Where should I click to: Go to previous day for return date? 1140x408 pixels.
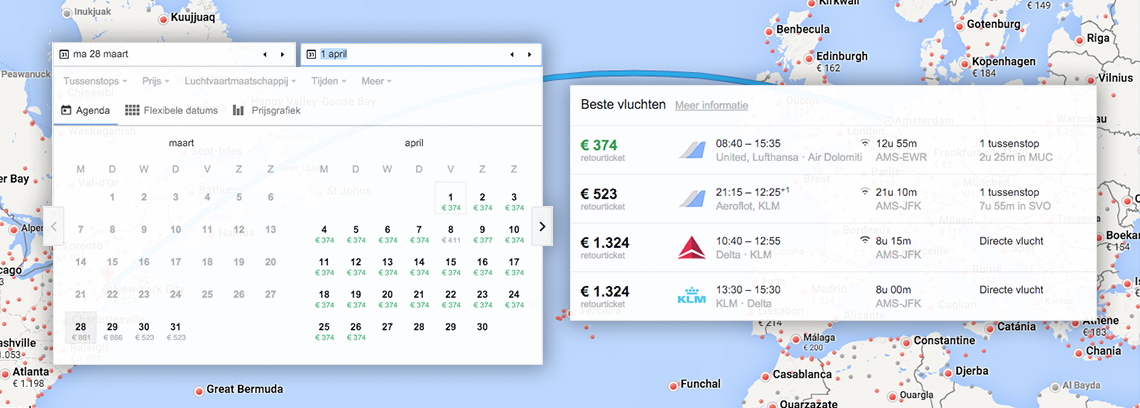tap(512, 55)
